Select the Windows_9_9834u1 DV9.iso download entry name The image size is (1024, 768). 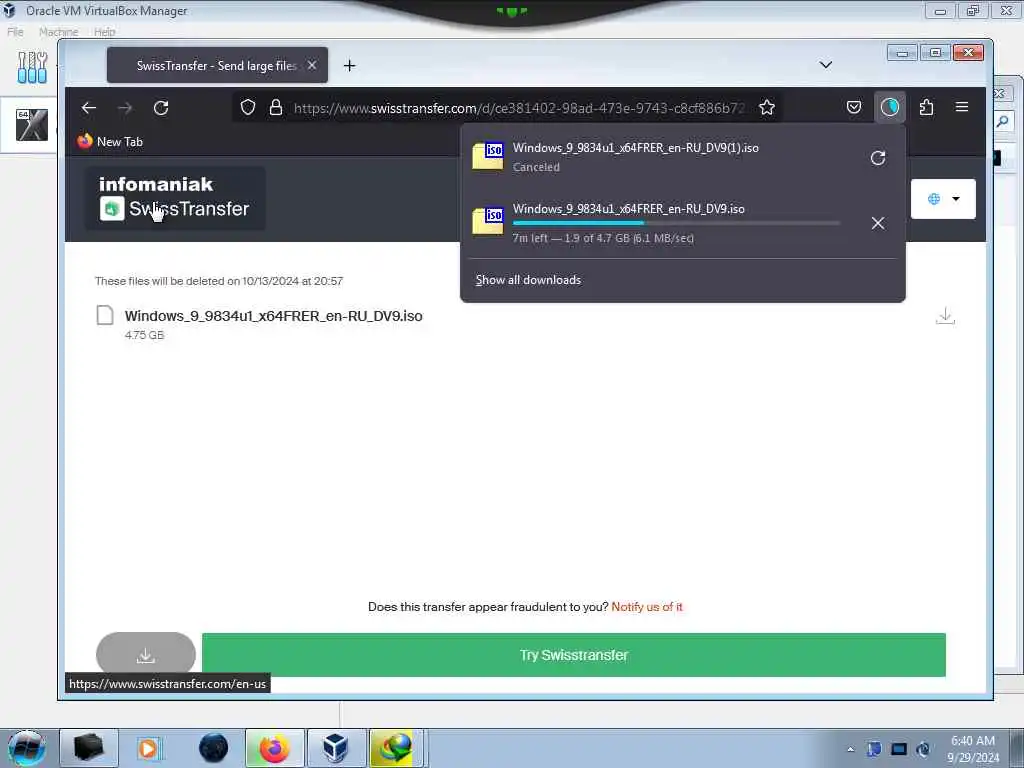[628, 209]
